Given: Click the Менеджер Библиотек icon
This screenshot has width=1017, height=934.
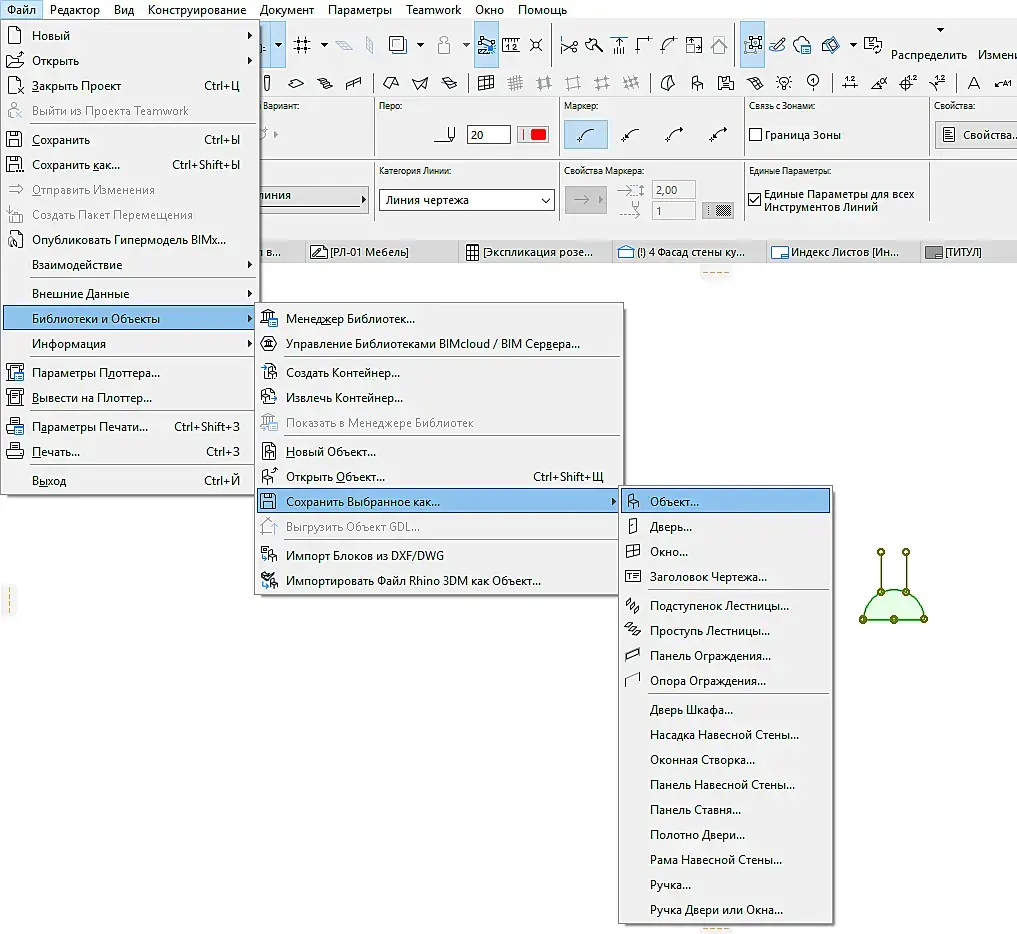Looking at the screenshot, I should (x=269, y=318).
